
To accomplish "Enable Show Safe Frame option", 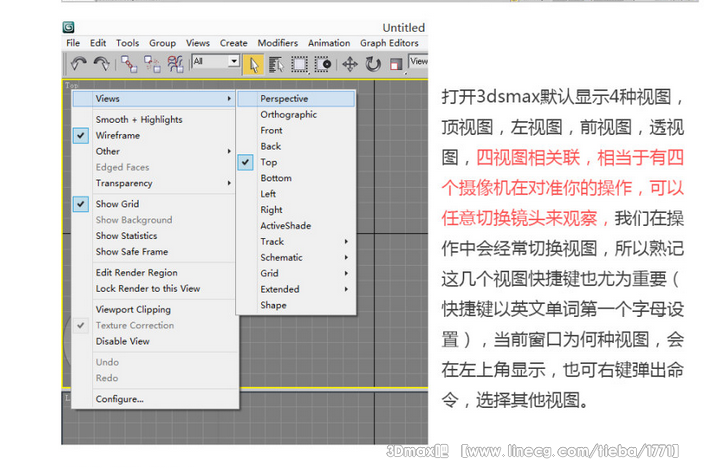I will 132,252.
